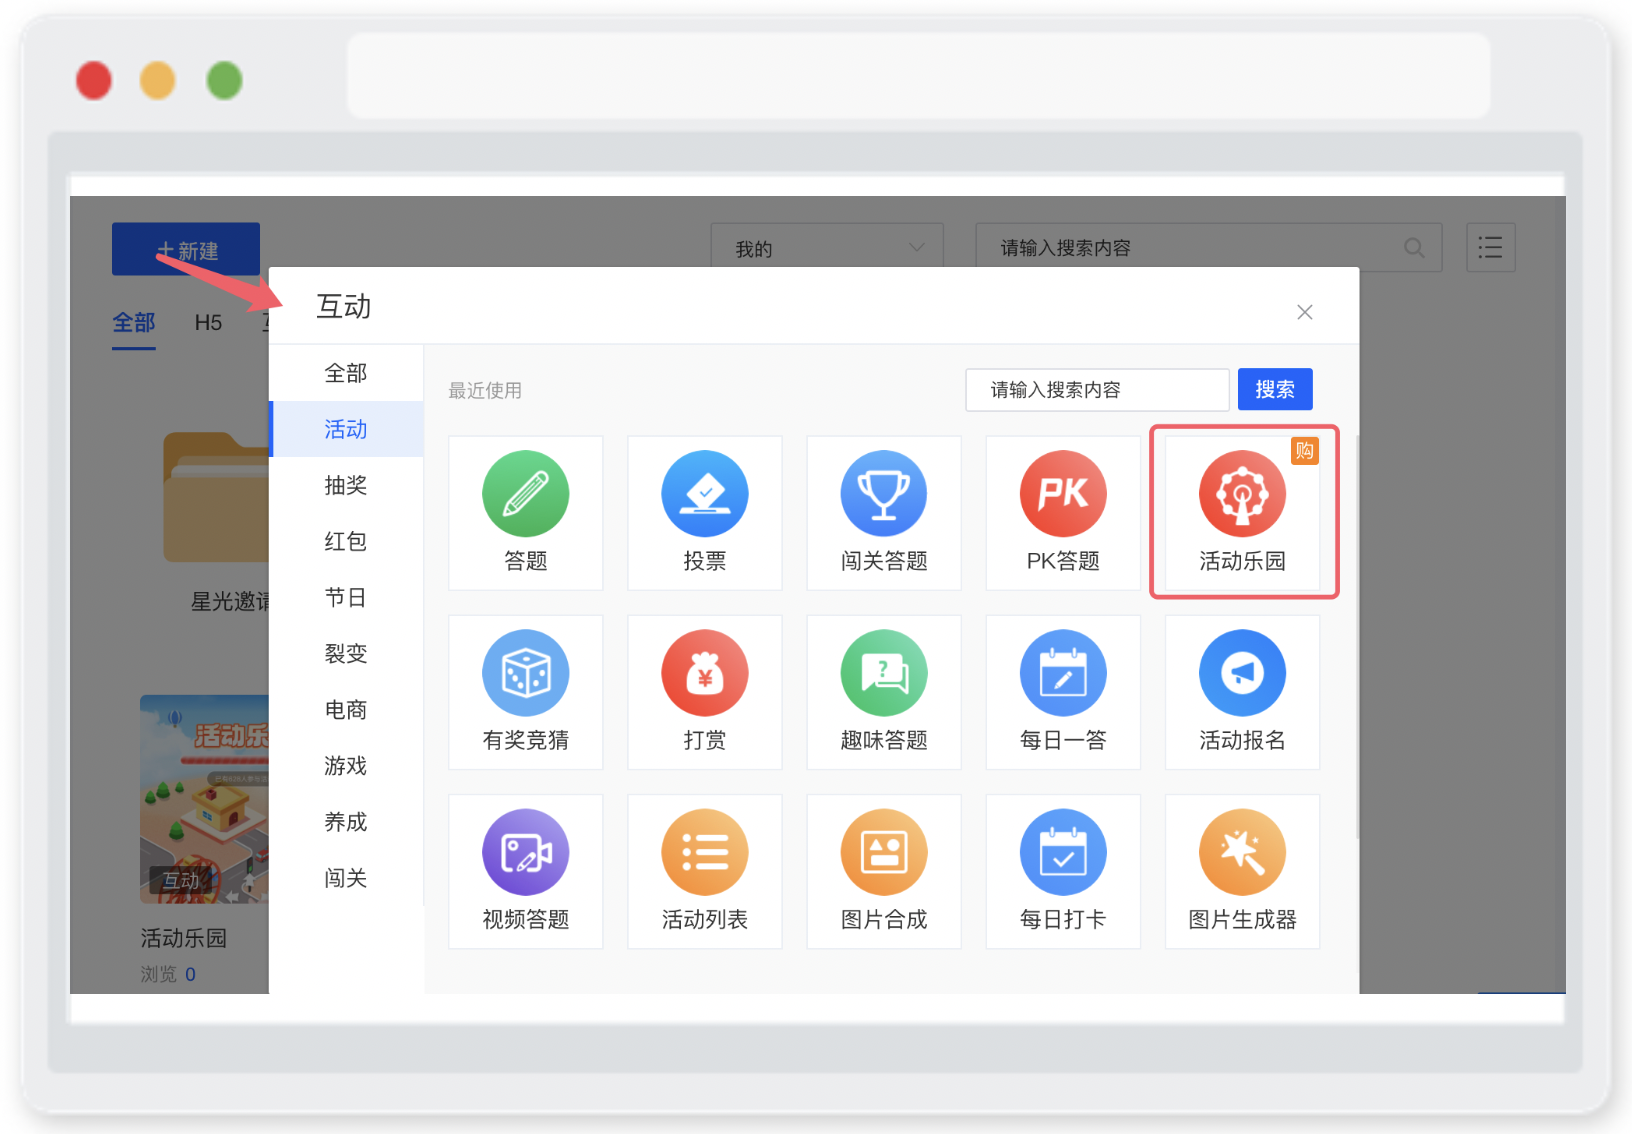Image resolution: width=1632 pixels, height=1134 pixels.
Task: Click the blue 搜索 button
Action: pyautogui.click(x=1275, y=389)
